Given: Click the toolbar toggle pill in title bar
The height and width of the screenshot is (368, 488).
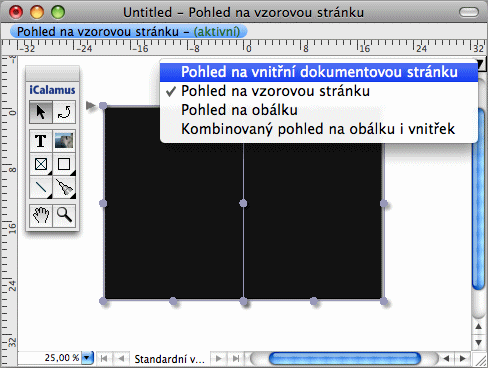Looking at the screenshot, I should 469,12.
